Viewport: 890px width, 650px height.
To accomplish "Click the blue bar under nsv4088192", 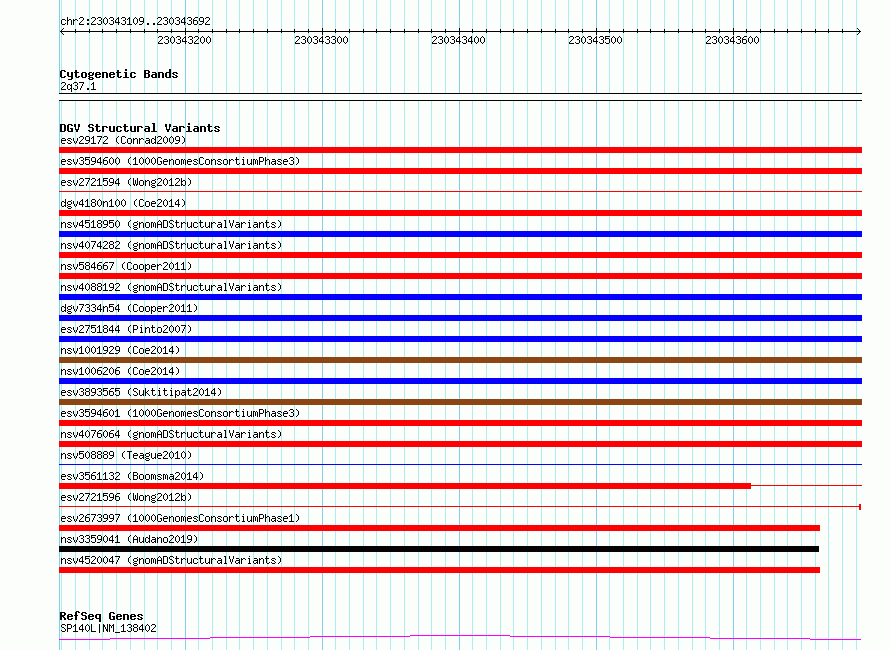I will point(460,297).
